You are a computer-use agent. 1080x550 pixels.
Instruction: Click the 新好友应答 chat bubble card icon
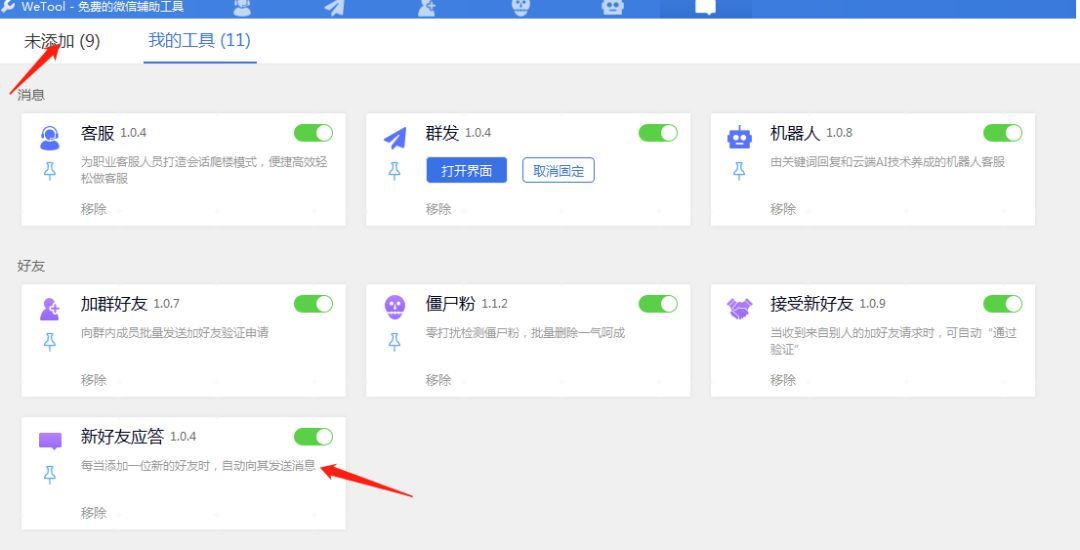[x=50, y=441]
